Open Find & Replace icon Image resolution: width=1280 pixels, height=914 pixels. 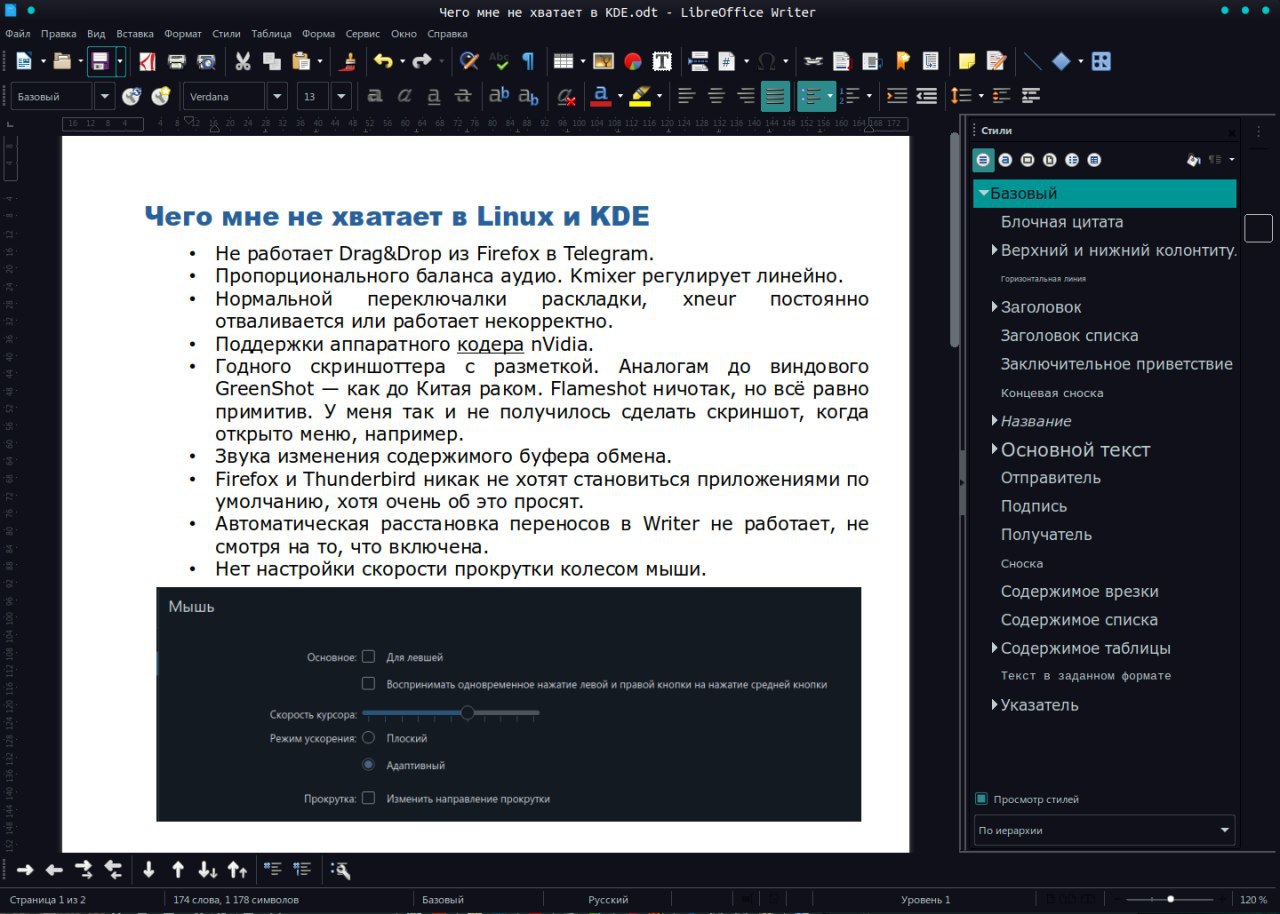(469, 62)
